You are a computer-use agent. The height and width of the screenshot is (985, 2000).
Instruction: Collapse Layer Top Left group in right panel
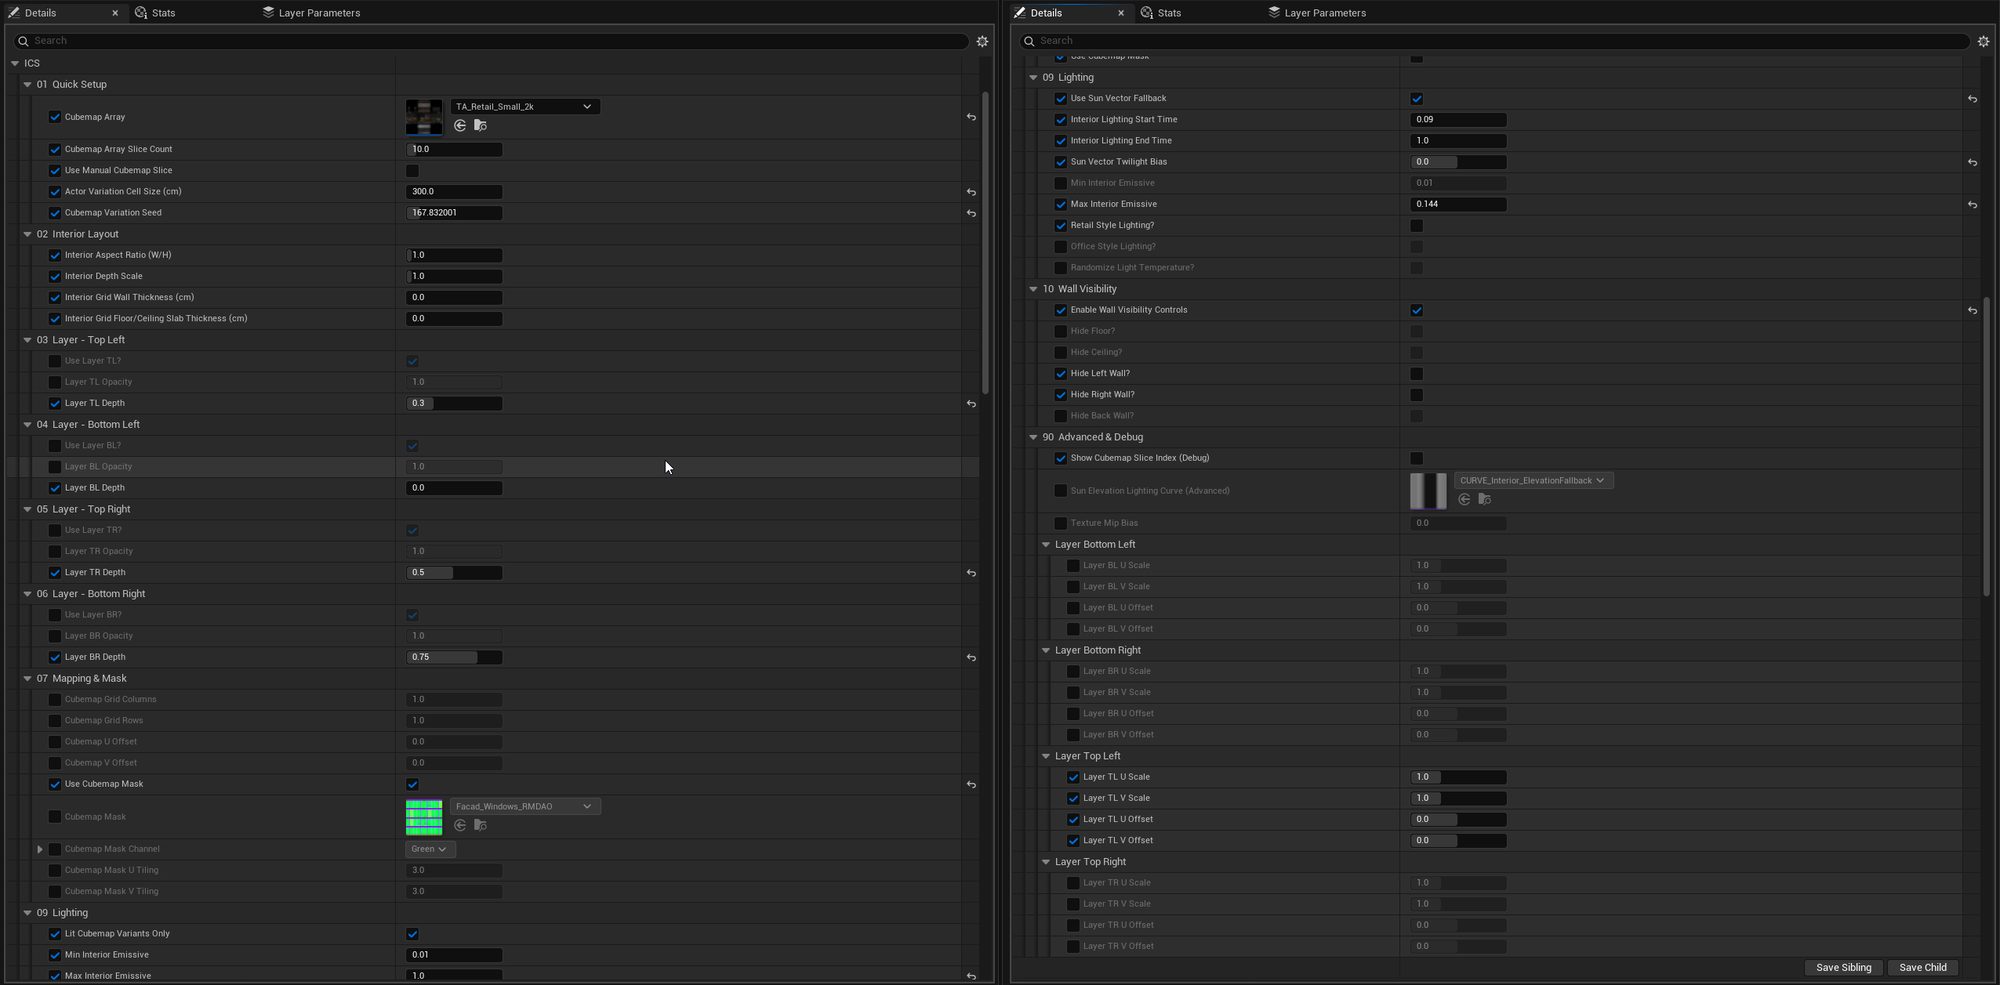coord(1046,756)
